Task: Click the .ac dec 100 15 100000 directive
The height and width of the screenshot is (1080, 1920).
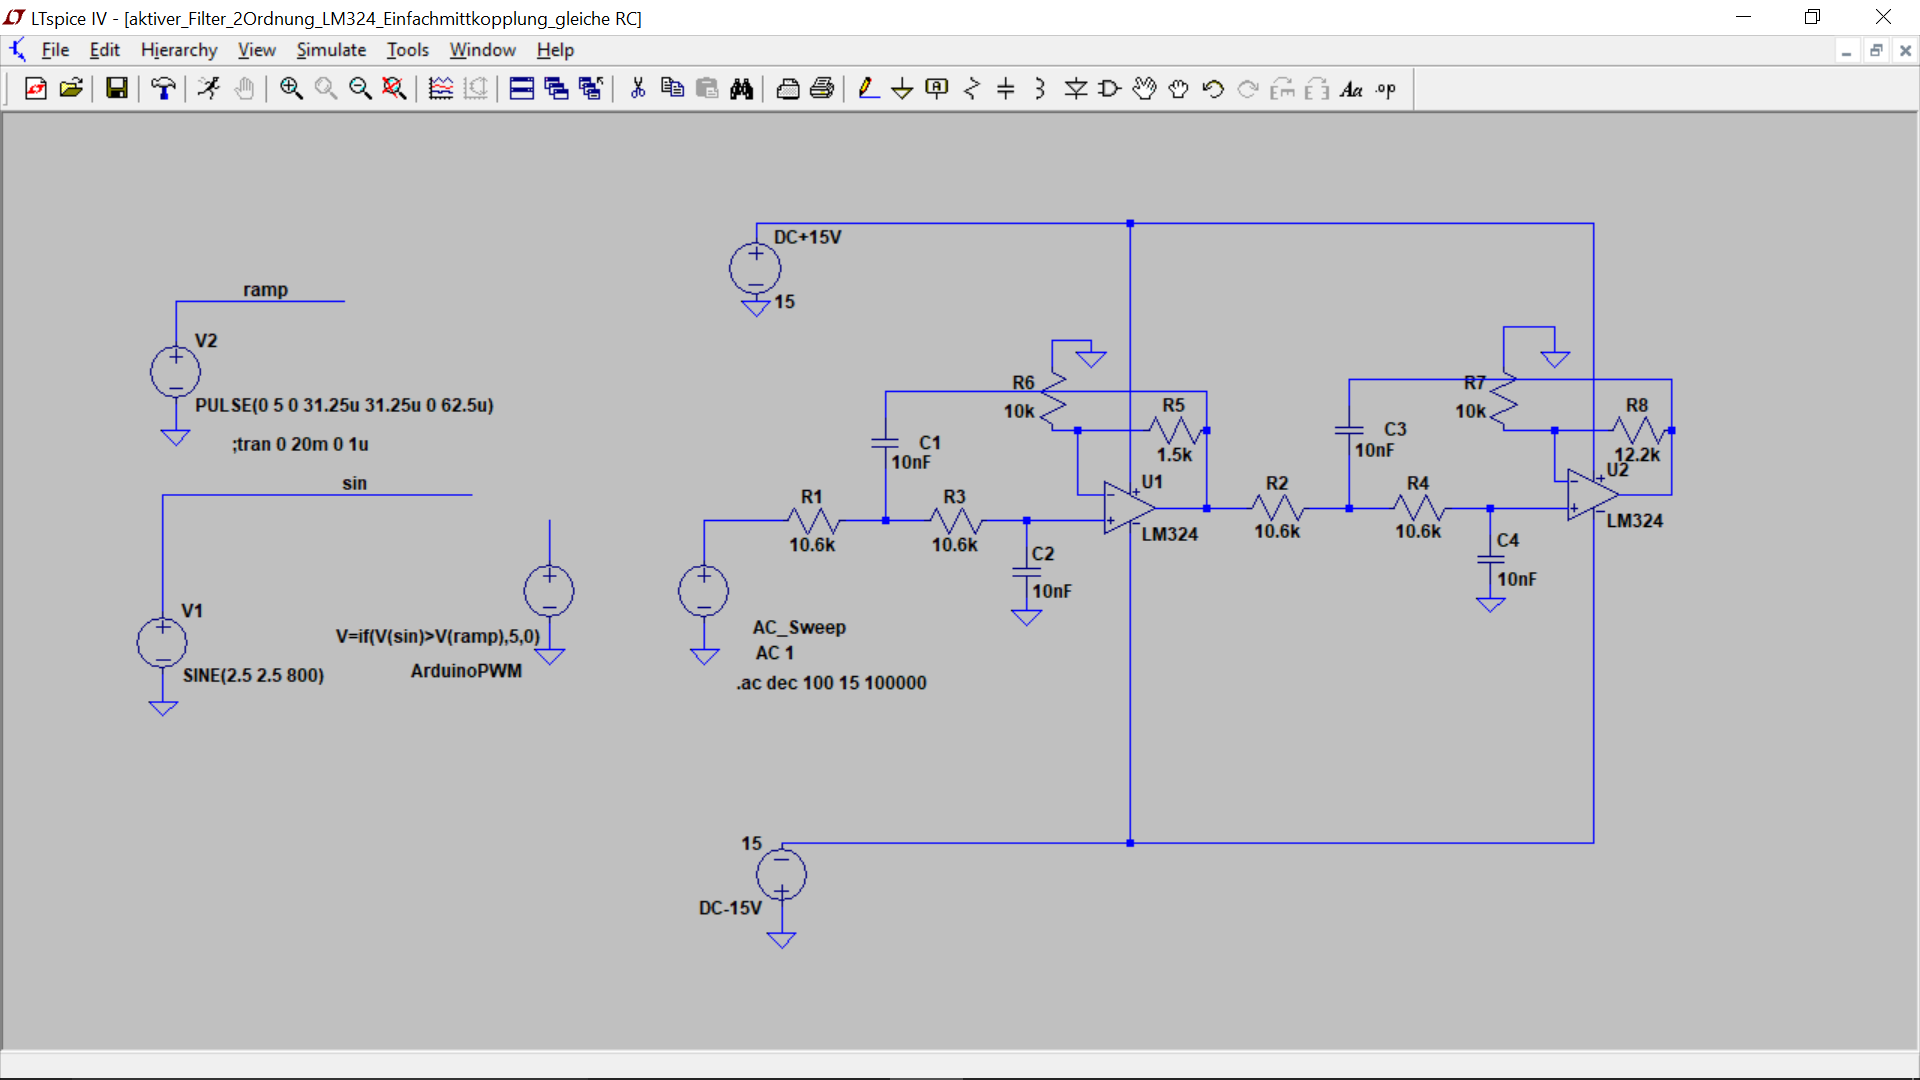Action: [x=832, y=683]
